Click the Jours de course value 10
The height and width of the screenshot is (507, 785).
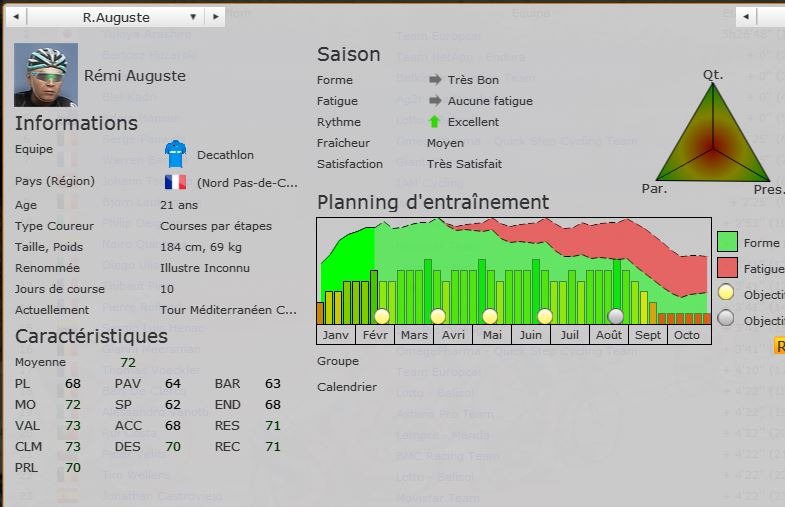(x=167, y=289)
